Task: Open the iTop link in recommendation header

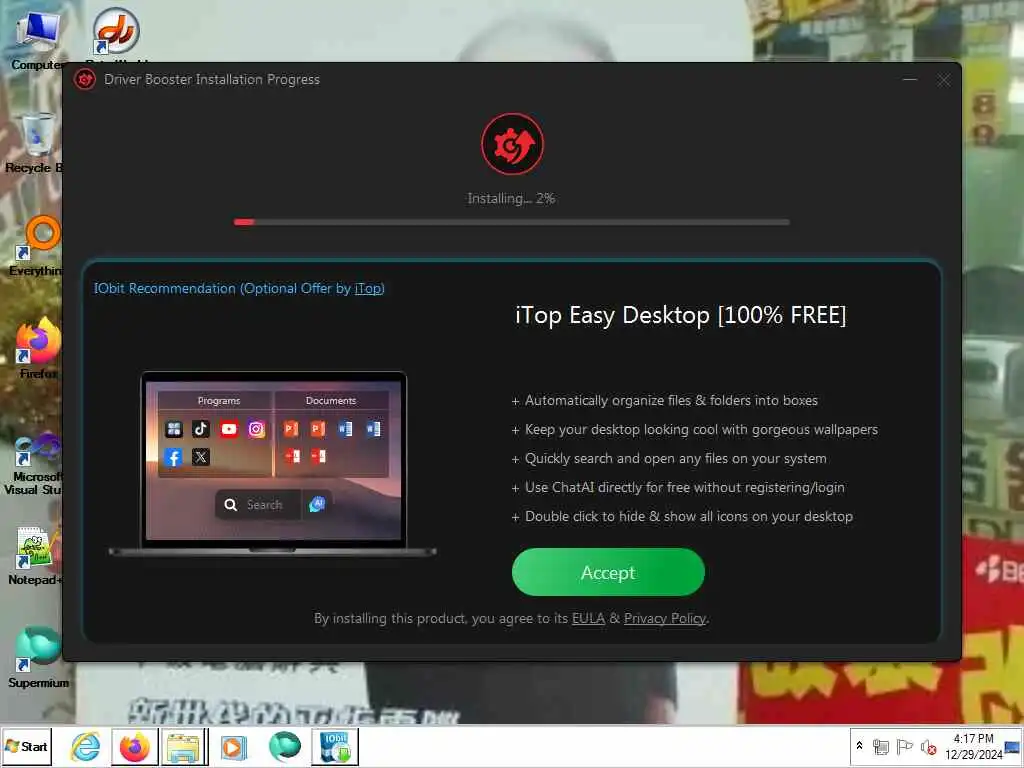Action: [368, 289]
